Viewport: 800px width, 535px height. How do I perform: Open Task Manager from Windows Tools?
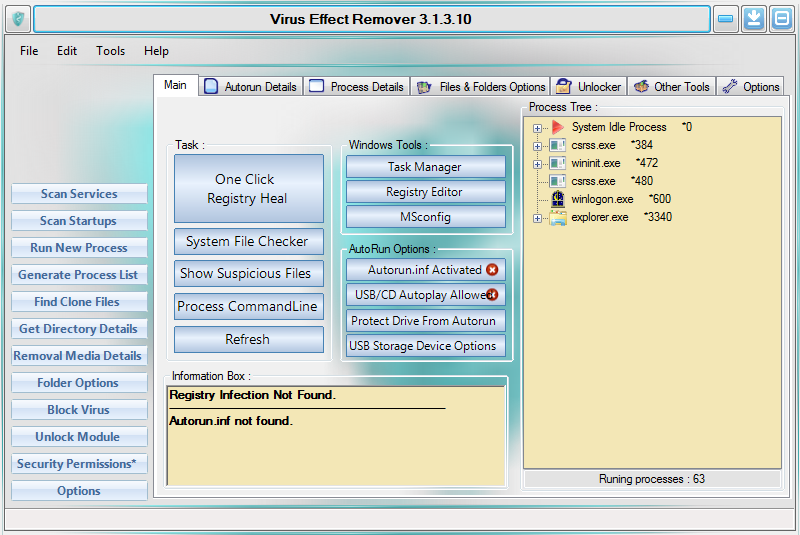(426, 167)
